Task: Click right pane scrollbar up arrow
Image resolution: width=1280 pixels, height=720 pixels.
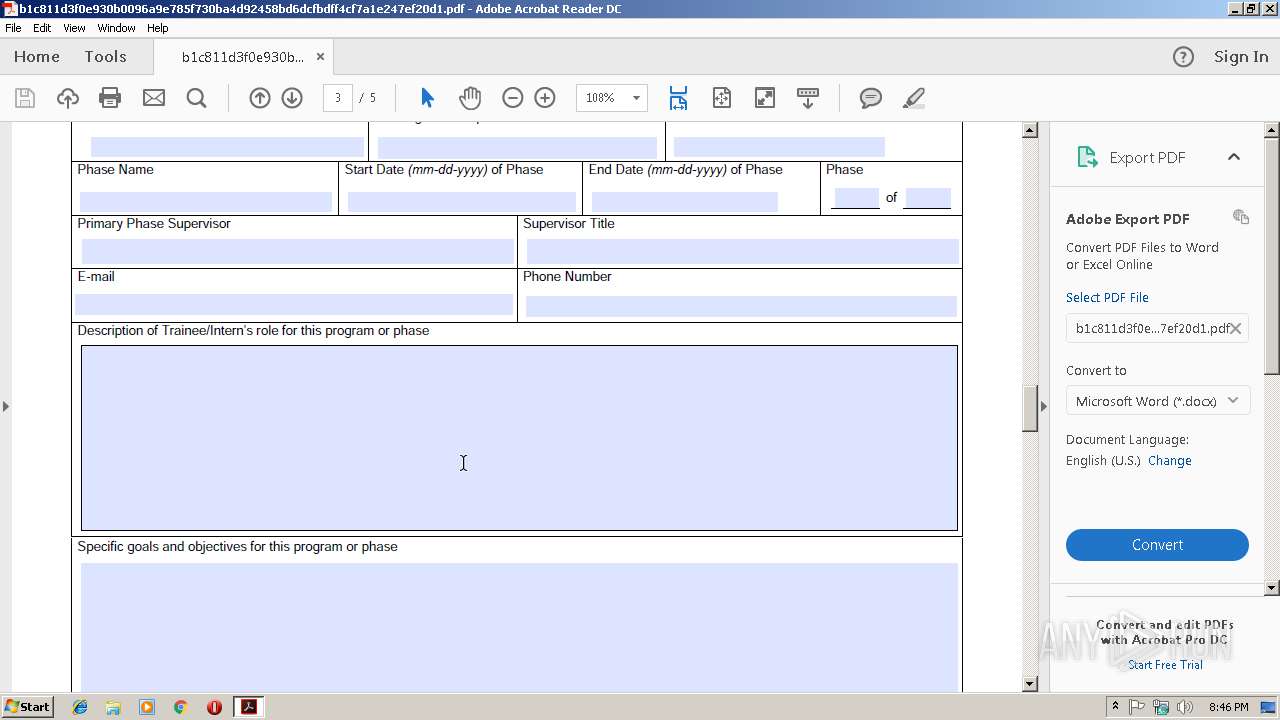Action: (x=1272, y=130)
